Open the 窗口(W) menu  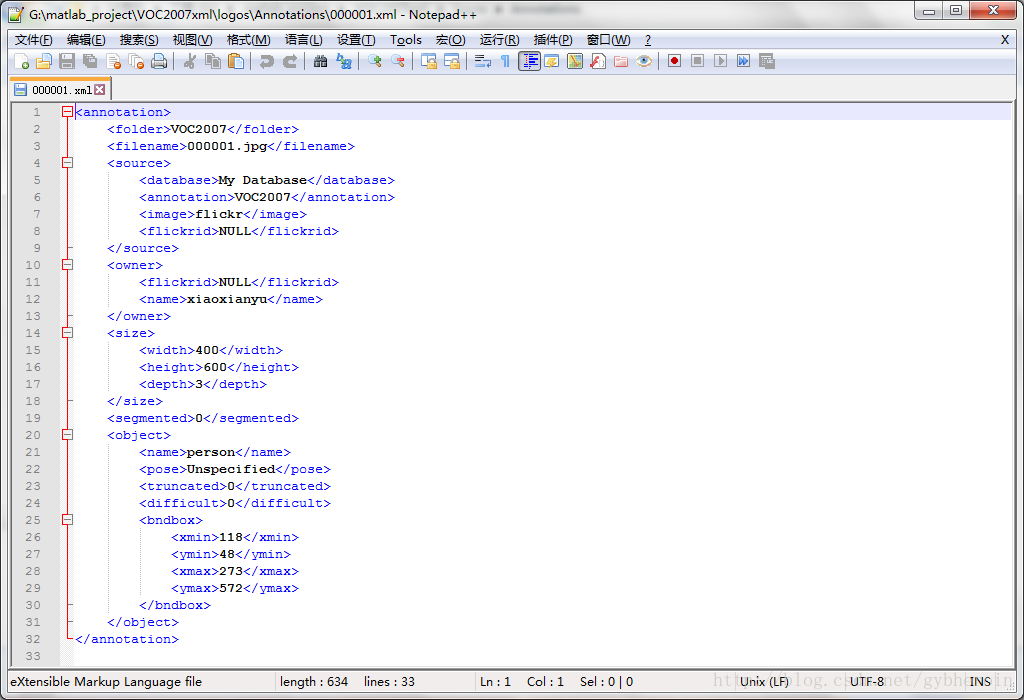click(609, 40)
